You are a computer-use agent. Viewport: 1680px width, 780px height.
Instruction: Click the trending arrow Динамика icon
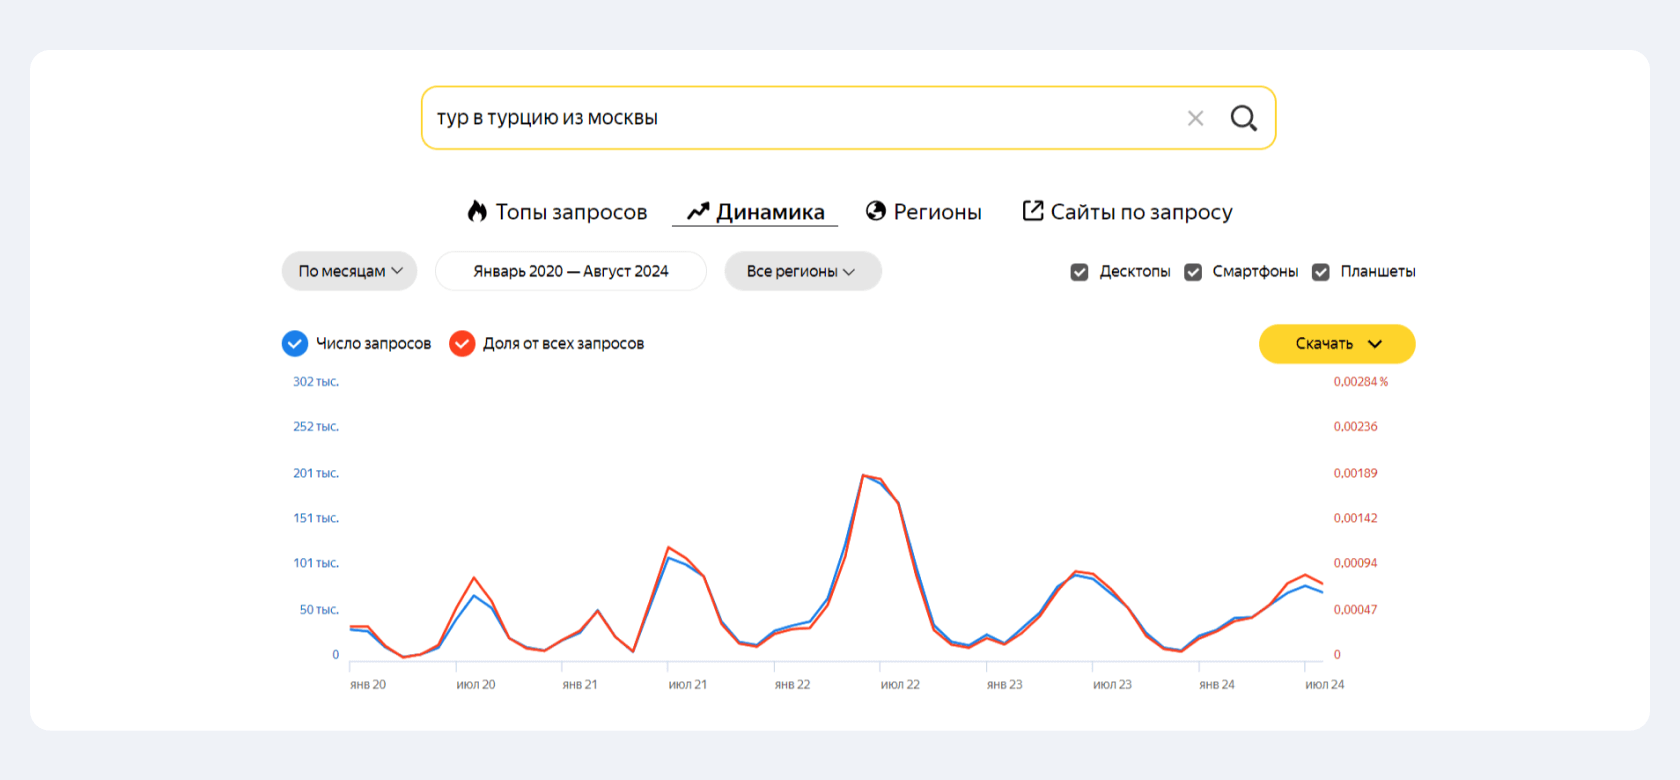[x=698, y=211]
